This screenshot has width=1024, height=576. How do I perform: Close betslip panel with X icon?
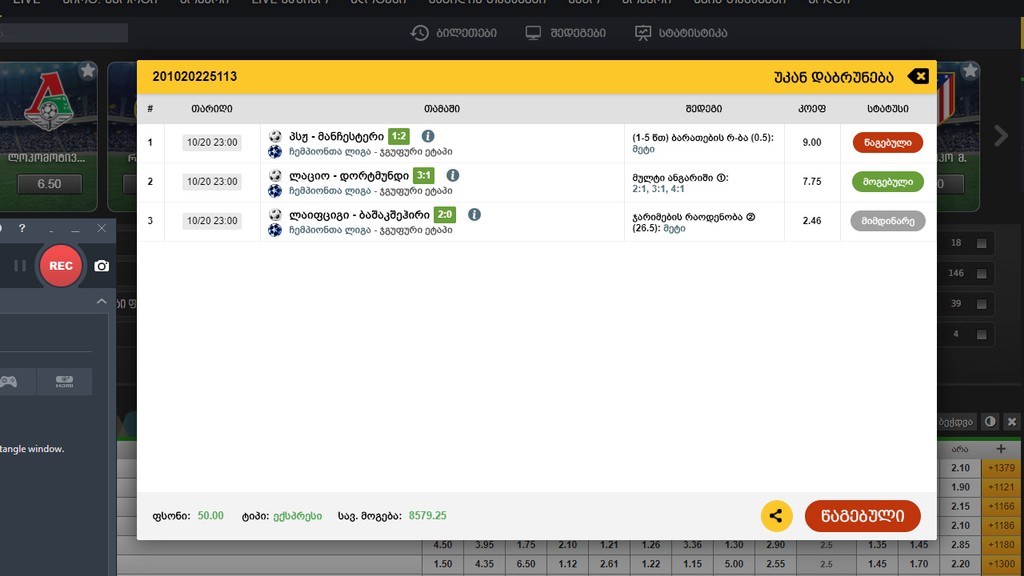pos(1012,422)
